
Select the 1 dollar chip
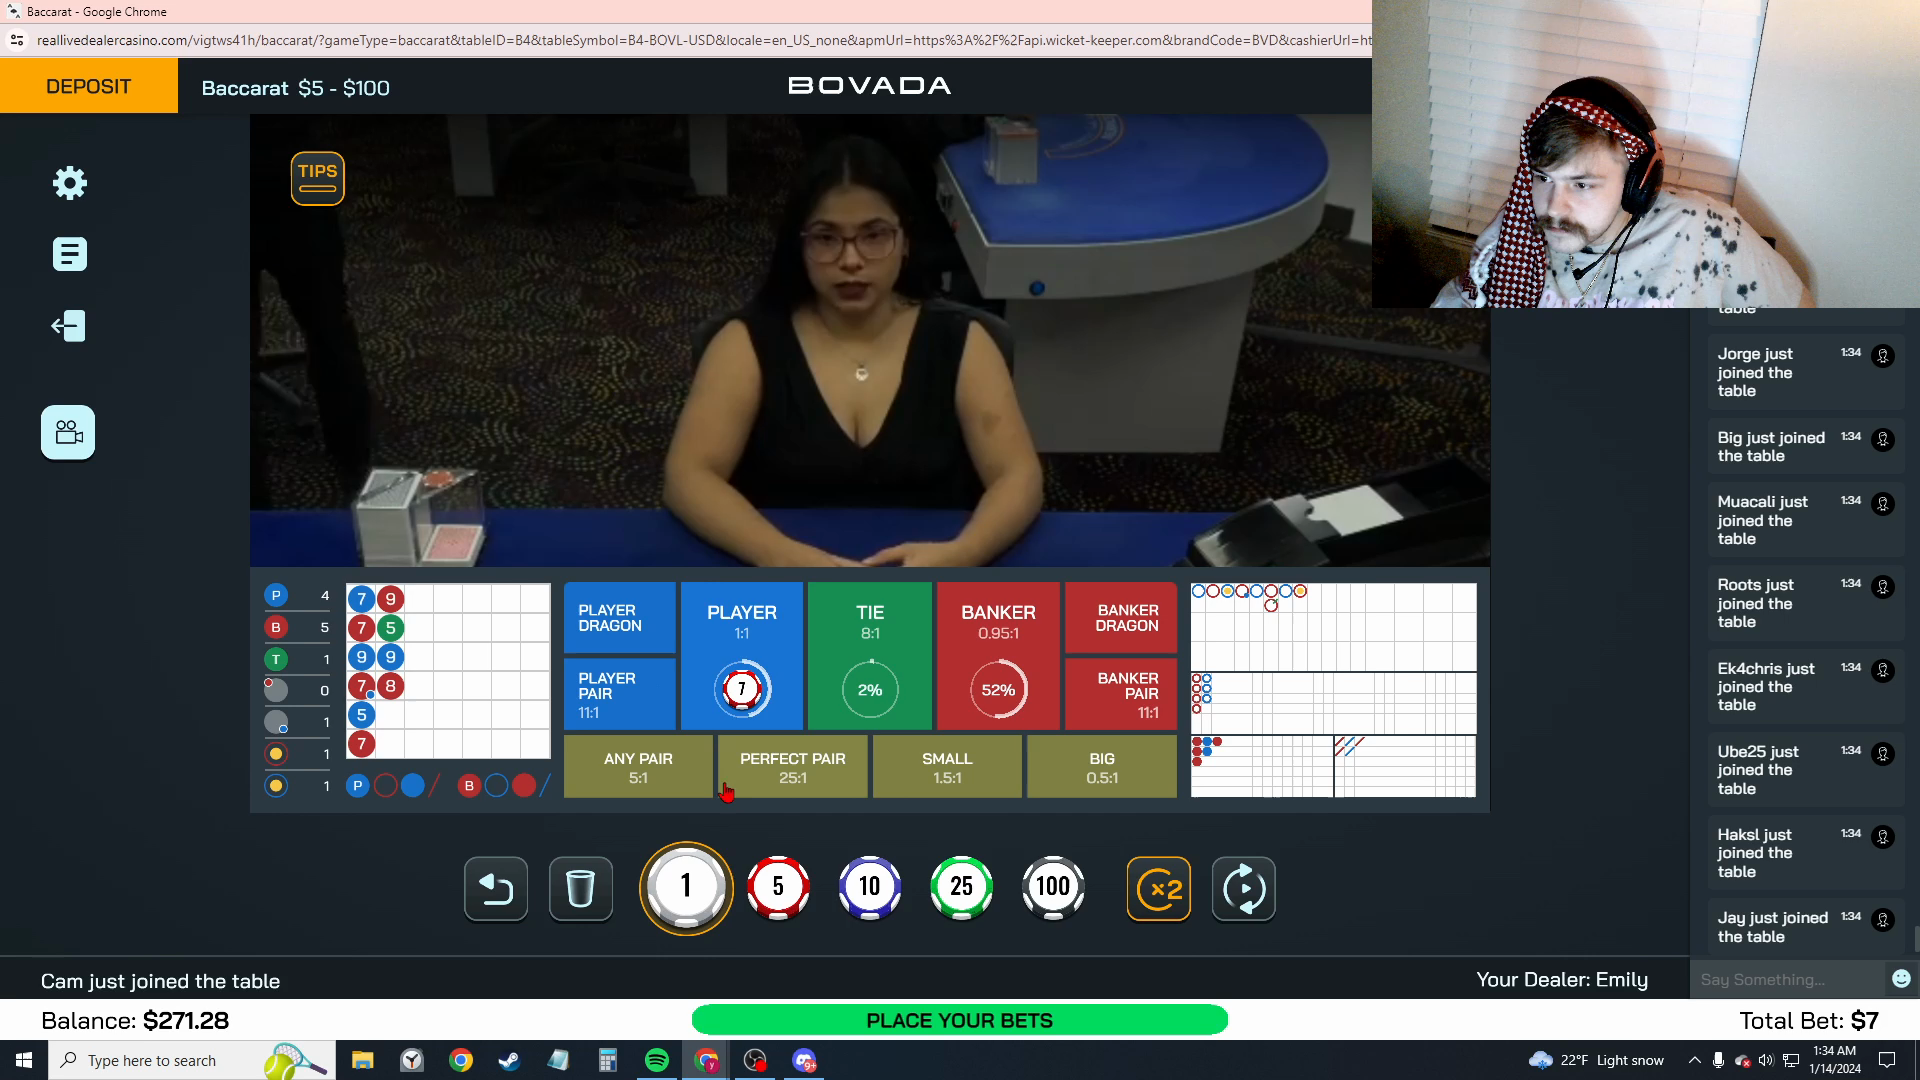coord(686,887)
